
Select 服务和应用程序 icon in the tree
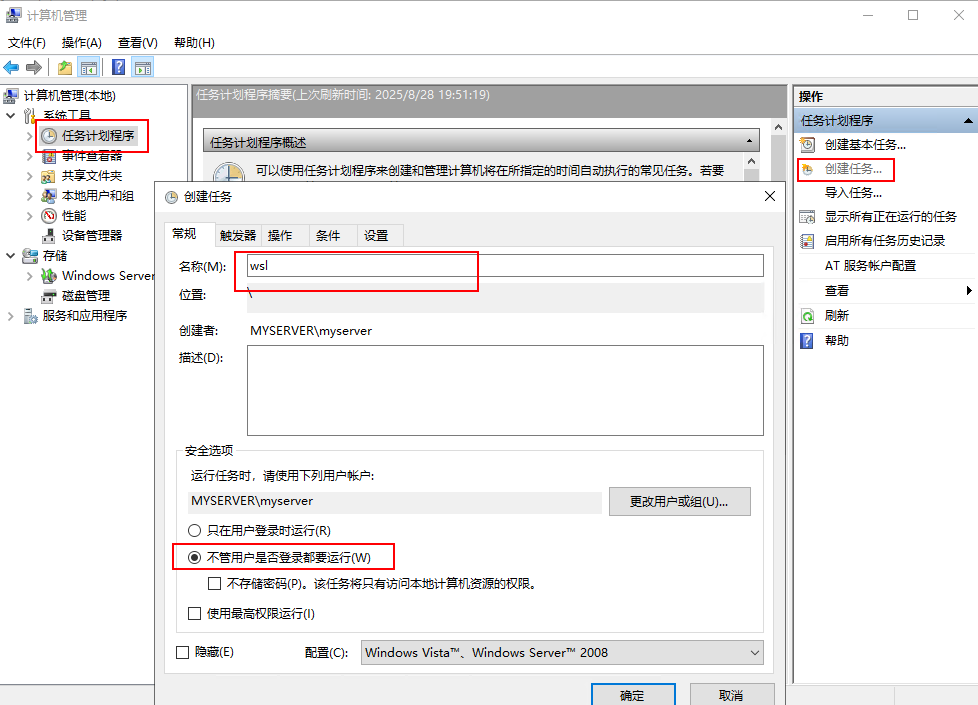(x=30, y=316)
